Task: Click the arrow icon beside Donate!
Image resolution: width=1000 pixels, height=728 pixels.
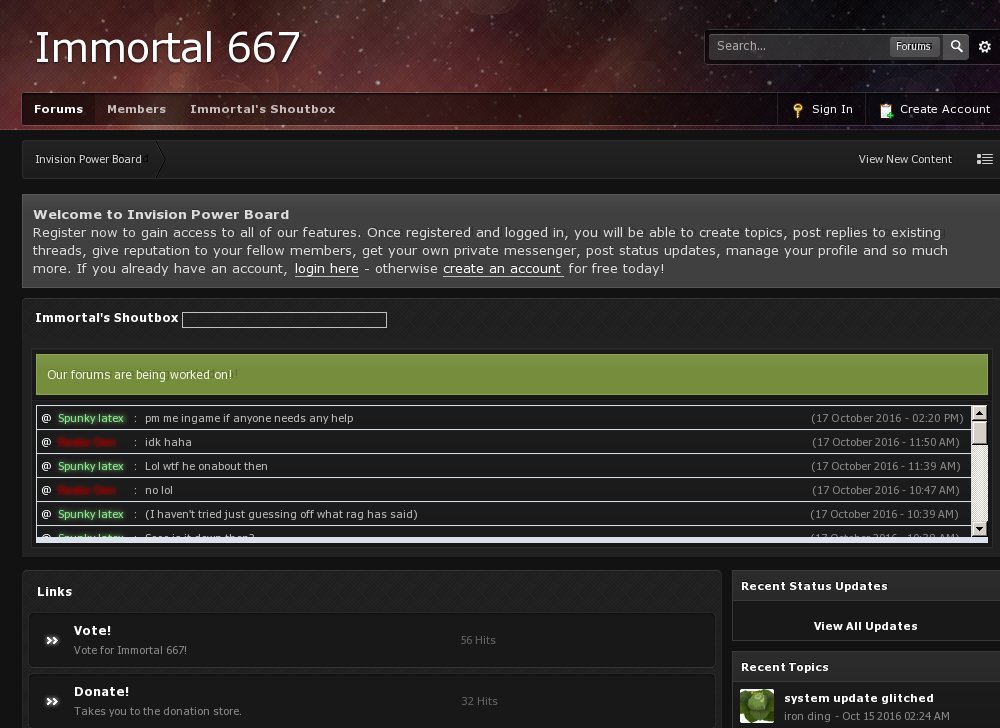Action: [52, 701]
